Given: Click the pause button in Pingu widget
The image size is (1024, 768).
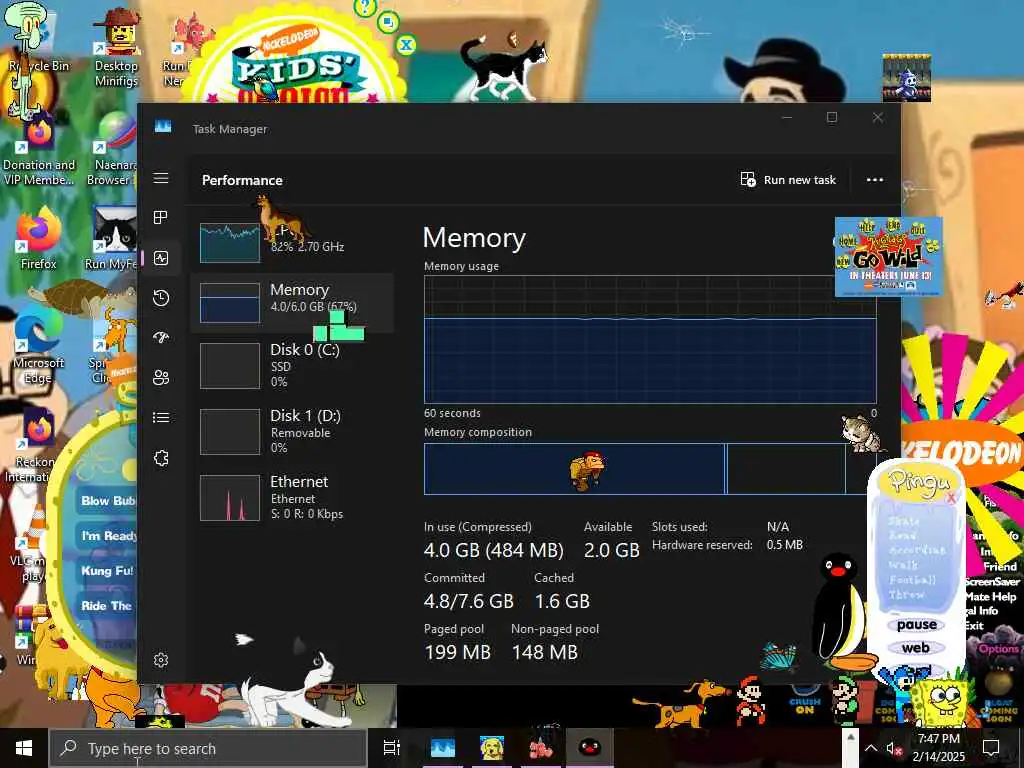Looking at the screenshot, I should (916, 625).
